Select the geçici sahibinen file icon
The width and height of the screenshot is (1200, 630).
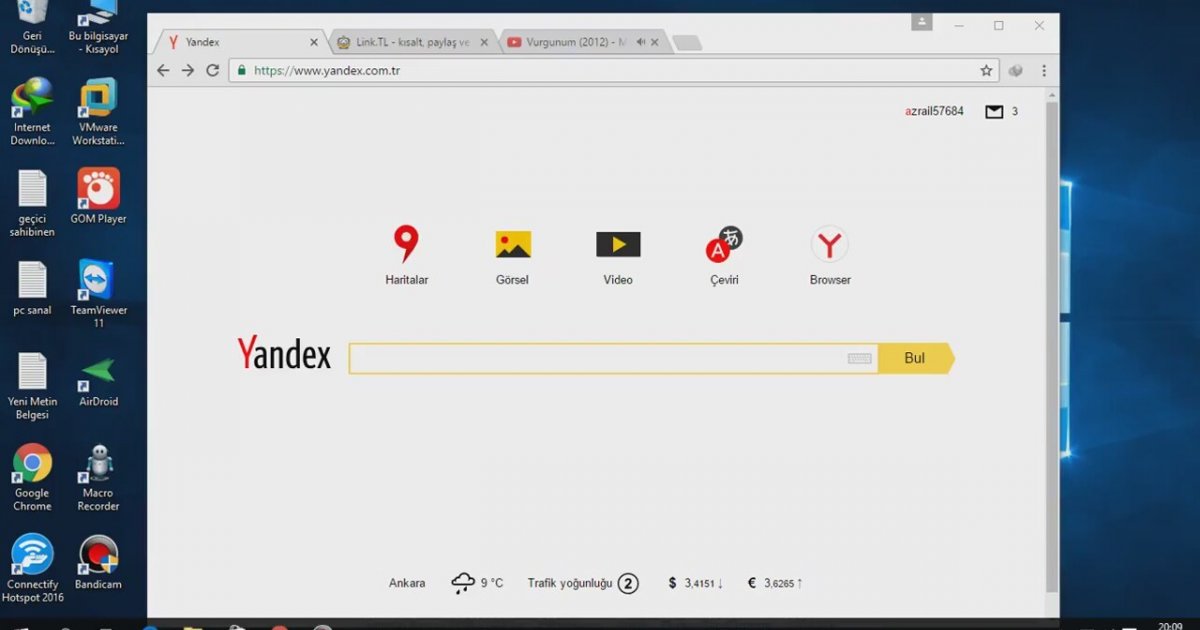coord(32,204)
